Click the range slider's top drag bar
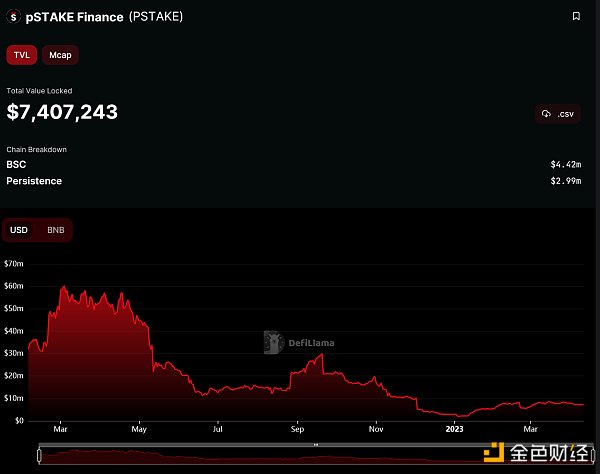Screen dimensions: 600x474 click(x=316, y=445)
